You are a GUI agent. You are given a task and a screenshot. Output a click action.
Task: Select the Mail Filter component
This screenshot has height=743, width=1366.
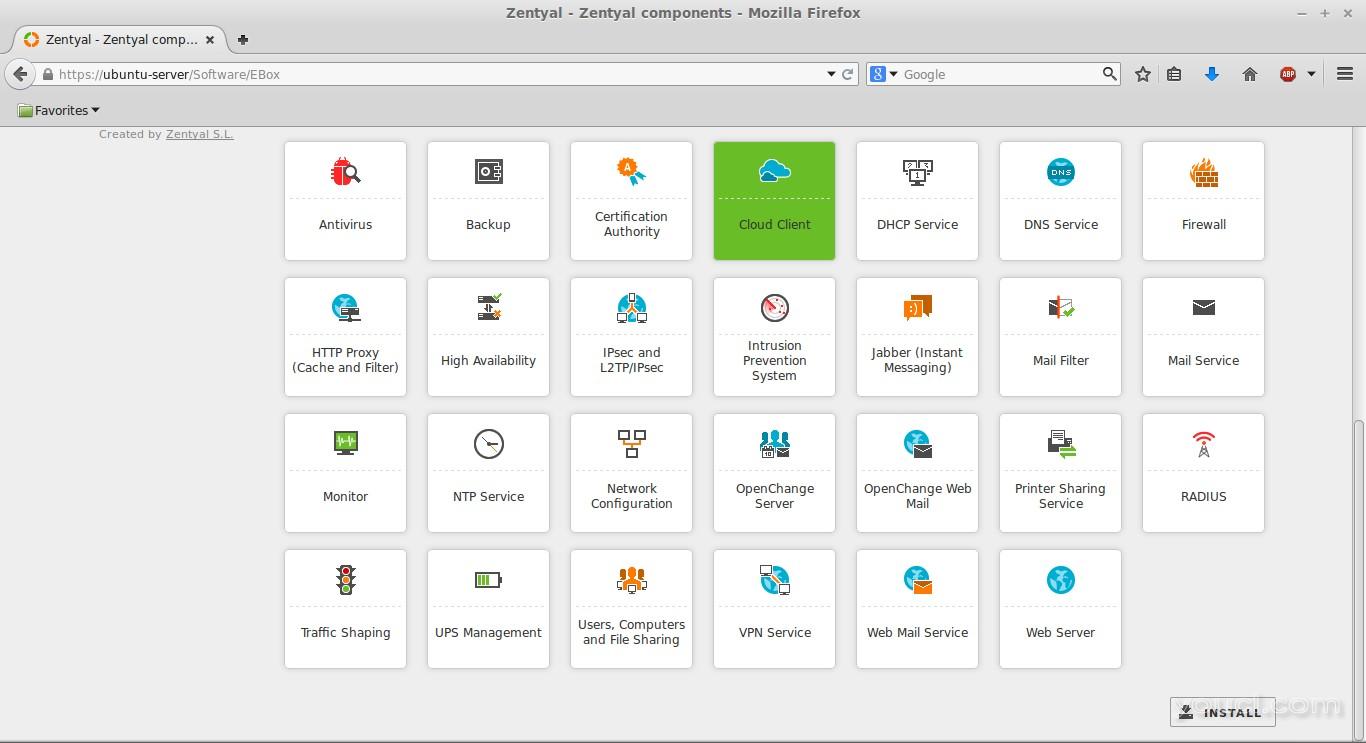[x=1060, y=337]
